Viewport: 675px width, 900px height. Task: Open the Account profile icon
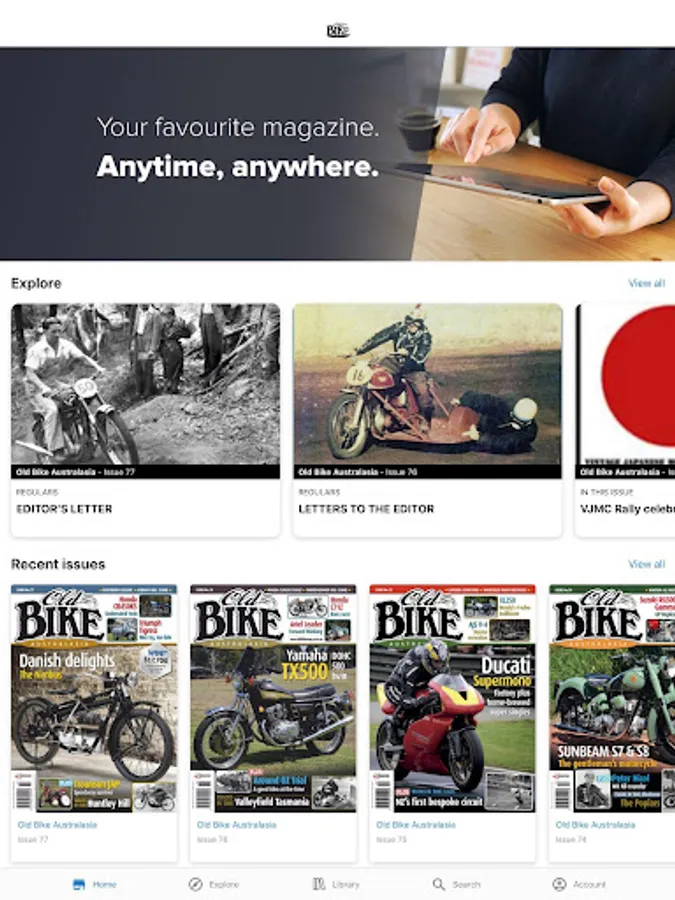click(x=559, y=884)
